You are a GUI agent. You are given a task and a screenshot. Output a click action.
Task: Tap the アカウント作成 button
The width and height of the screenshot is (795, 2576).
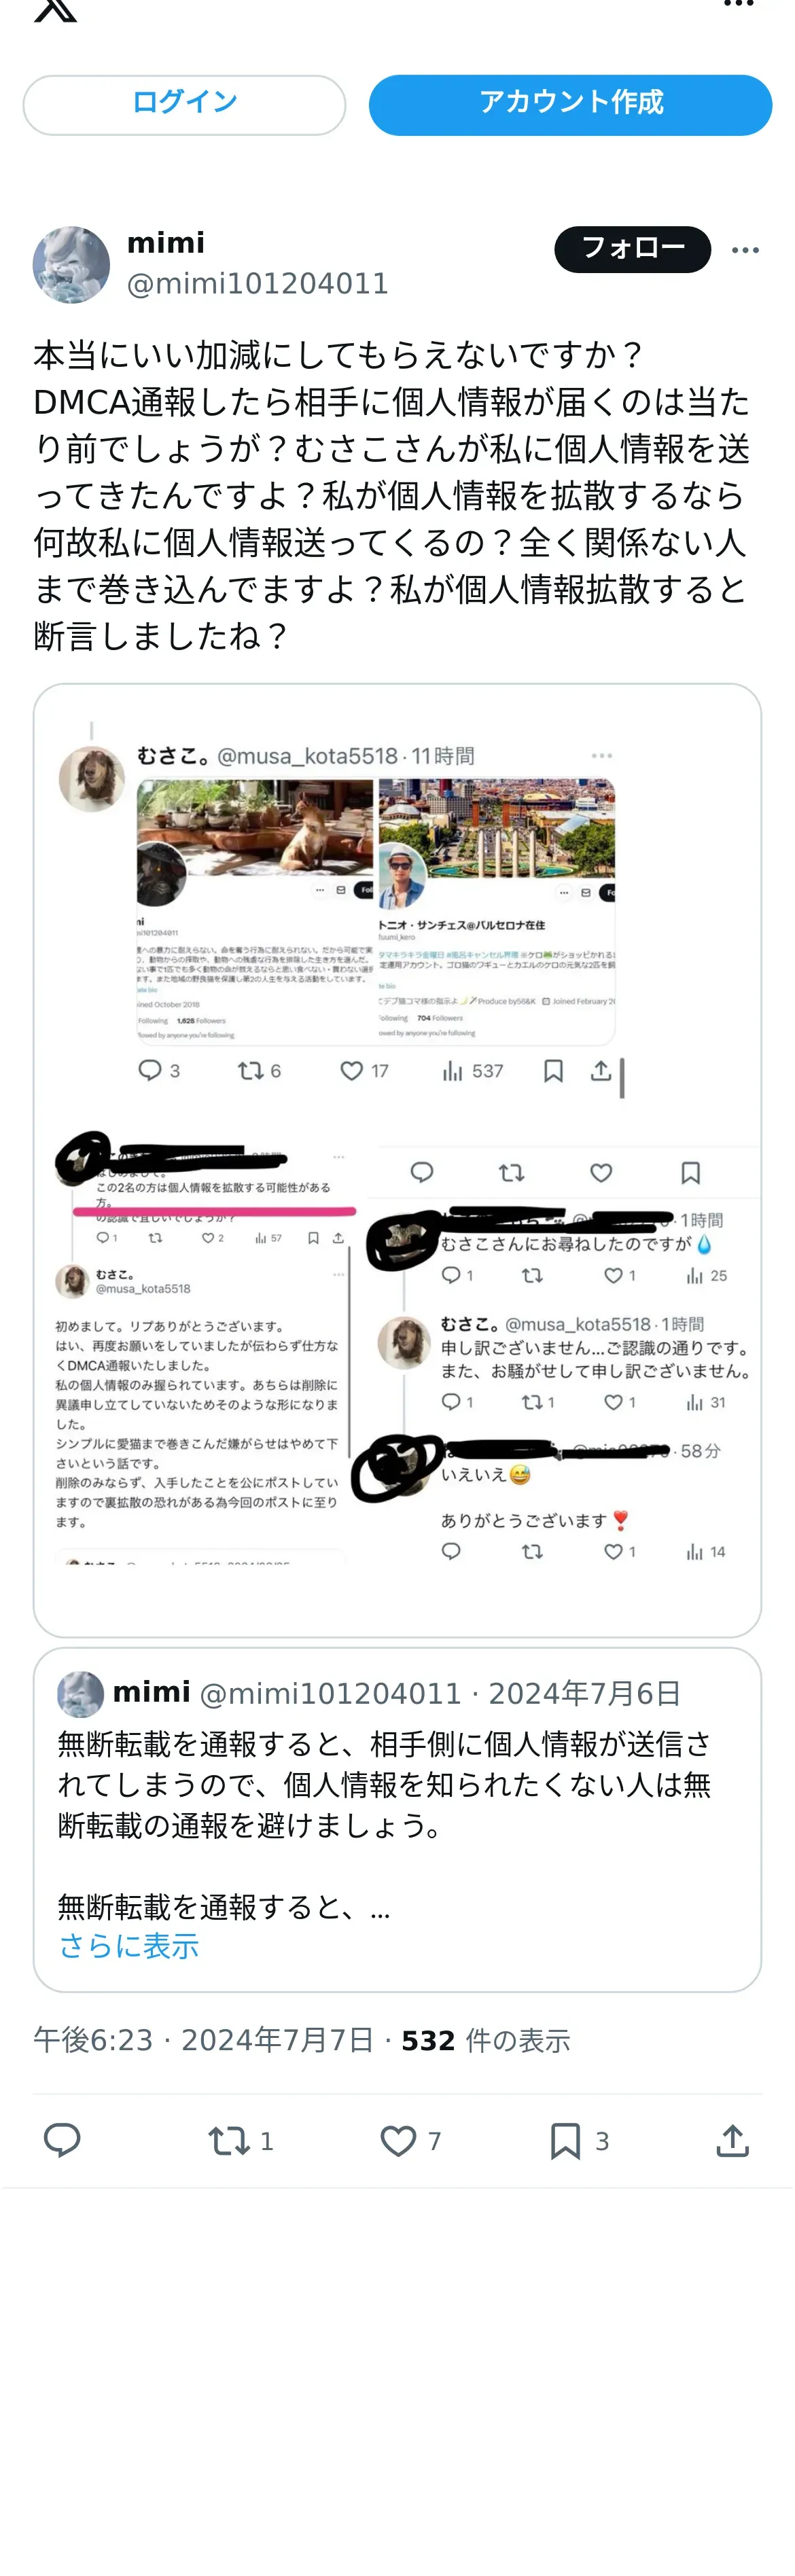[570, 105]
